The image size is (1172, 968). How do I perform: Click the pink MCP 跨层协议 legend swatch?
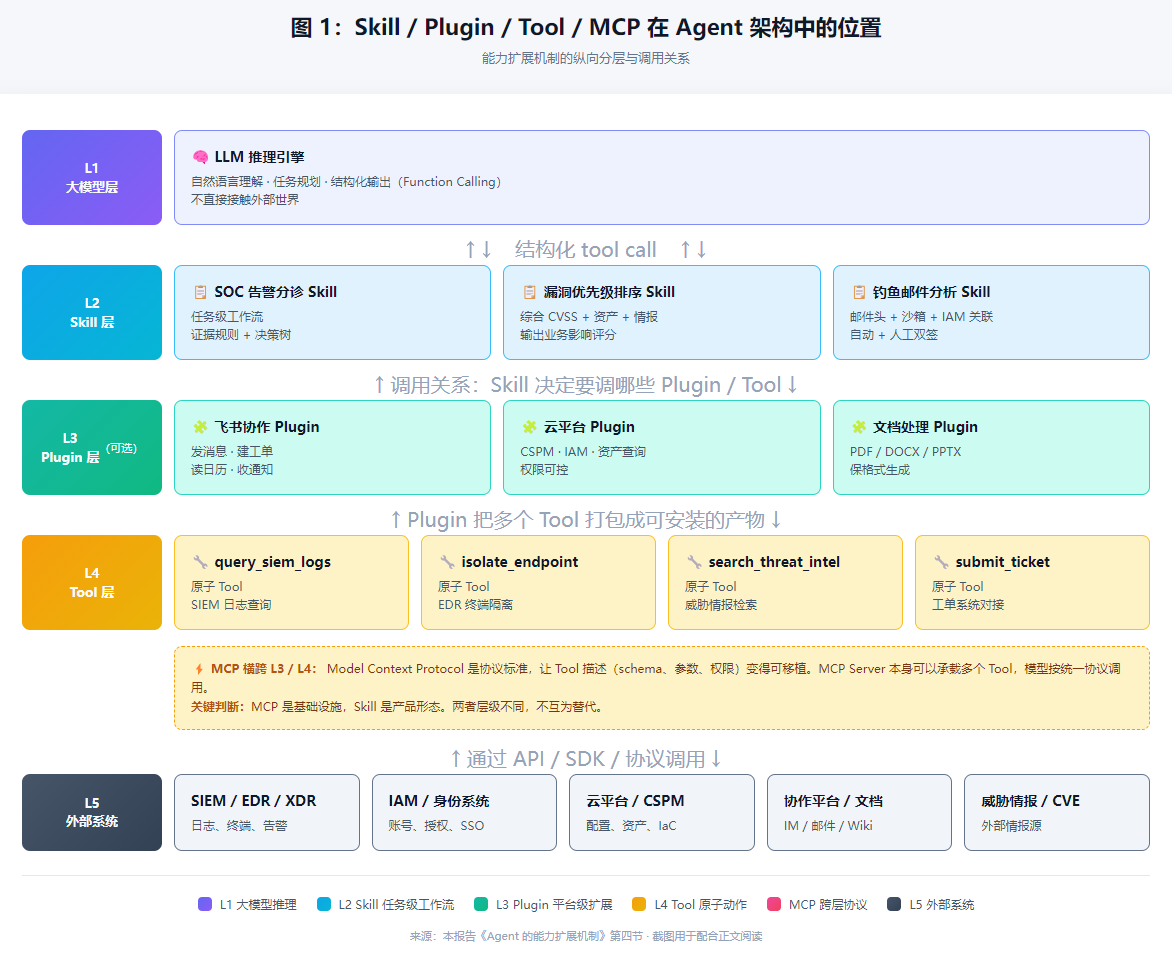[x=774, y=904]
